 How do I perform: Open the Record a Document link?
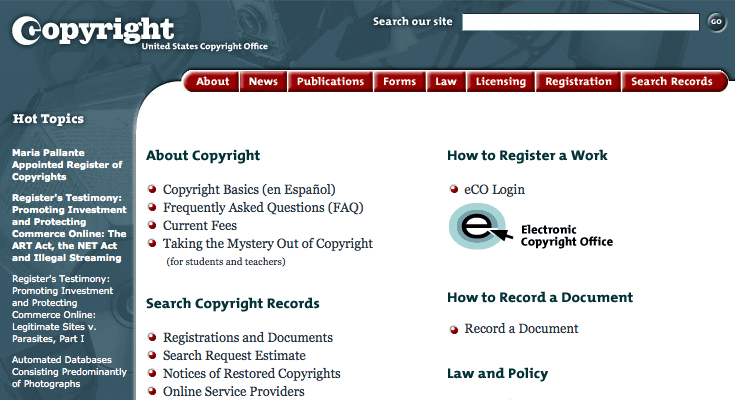(x=521, y=329)
